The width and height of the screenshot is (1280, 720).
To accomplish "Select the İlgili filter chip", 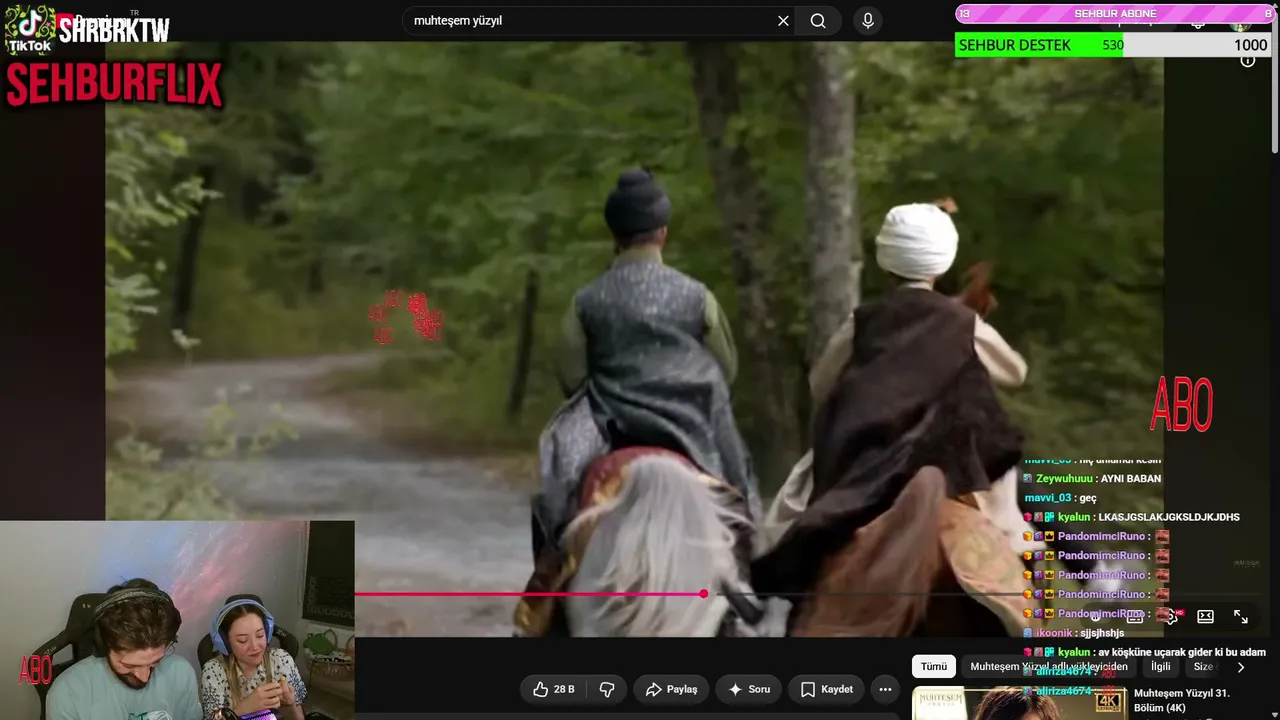I will pos(1161,667).
